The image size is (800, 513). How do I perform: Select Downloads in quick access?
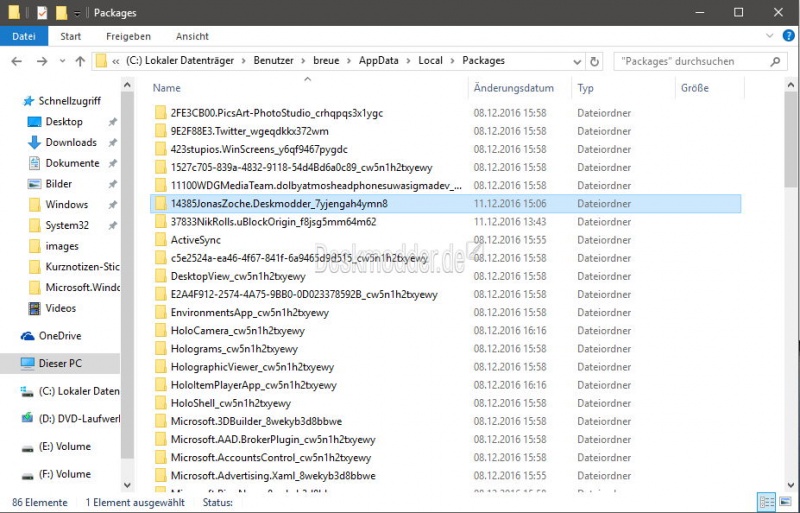[x=70, y=142]
